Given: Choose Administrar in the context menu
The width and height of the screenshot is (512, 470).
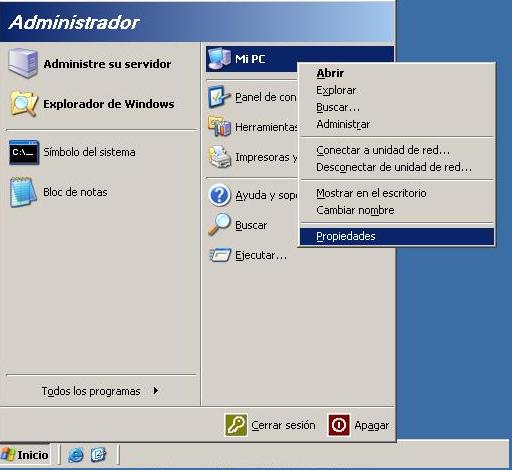Looking at the screenshot, I should 397,124.
